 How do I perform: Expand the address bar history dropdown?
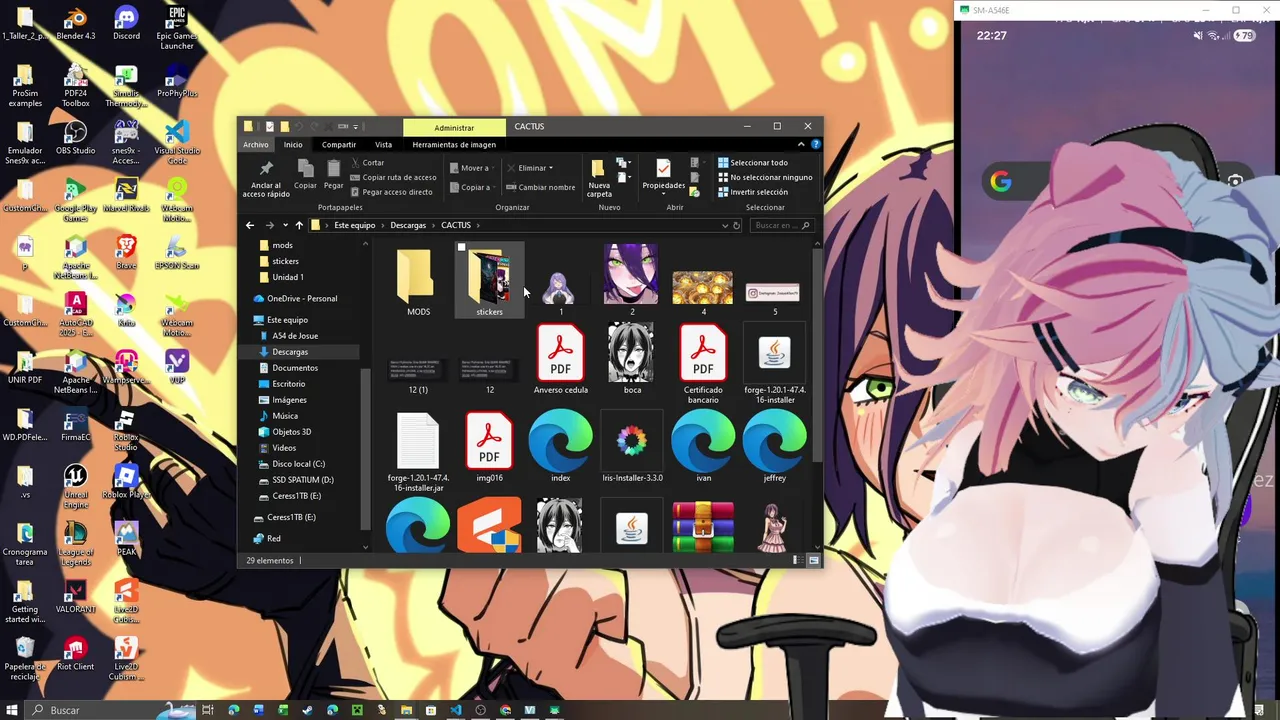725,225
